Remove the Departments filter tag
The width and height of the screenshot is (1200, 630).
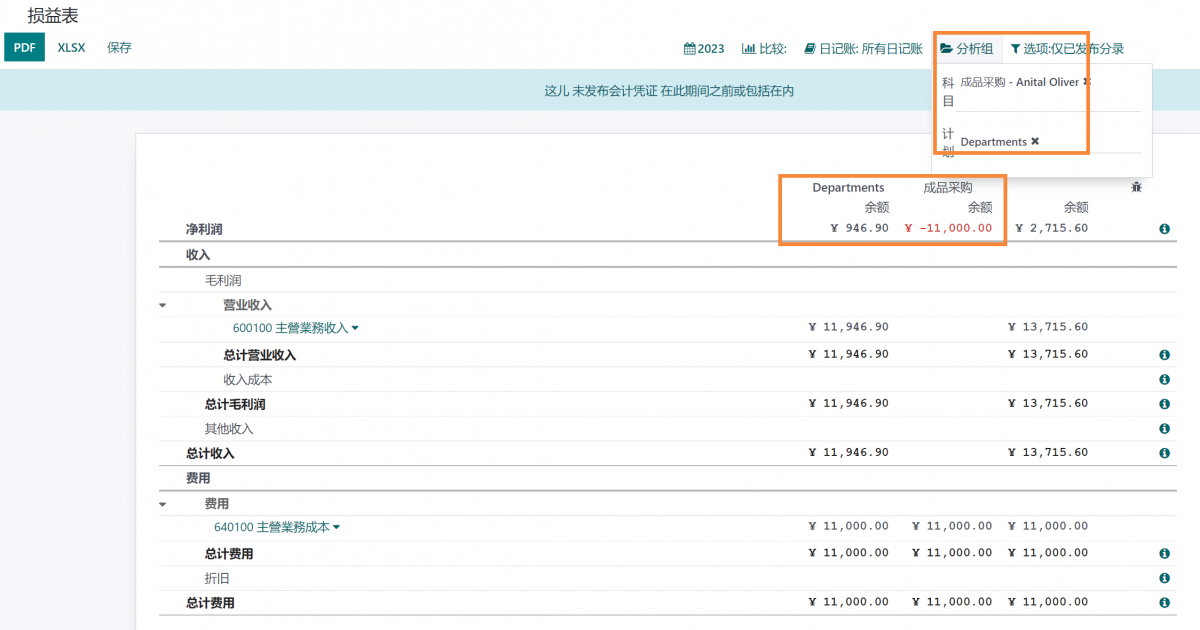1034,141
